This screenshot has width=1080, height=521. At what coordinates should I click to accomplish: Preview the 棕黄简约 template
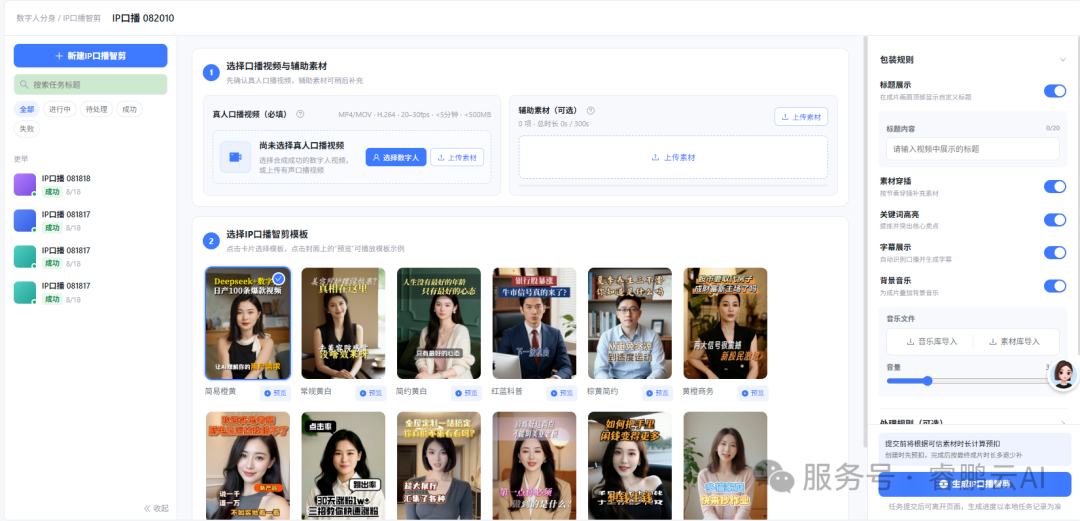(657, 393)
